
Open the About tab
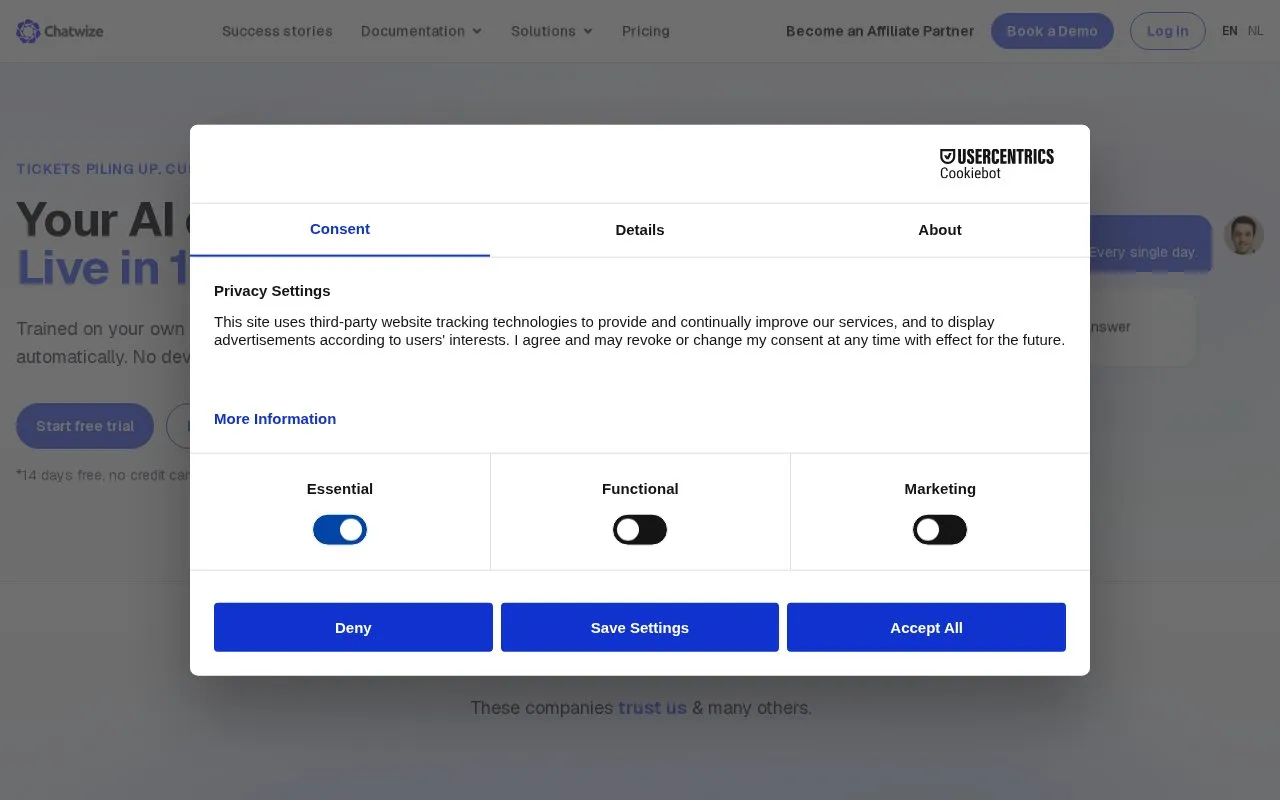(940, 230)
